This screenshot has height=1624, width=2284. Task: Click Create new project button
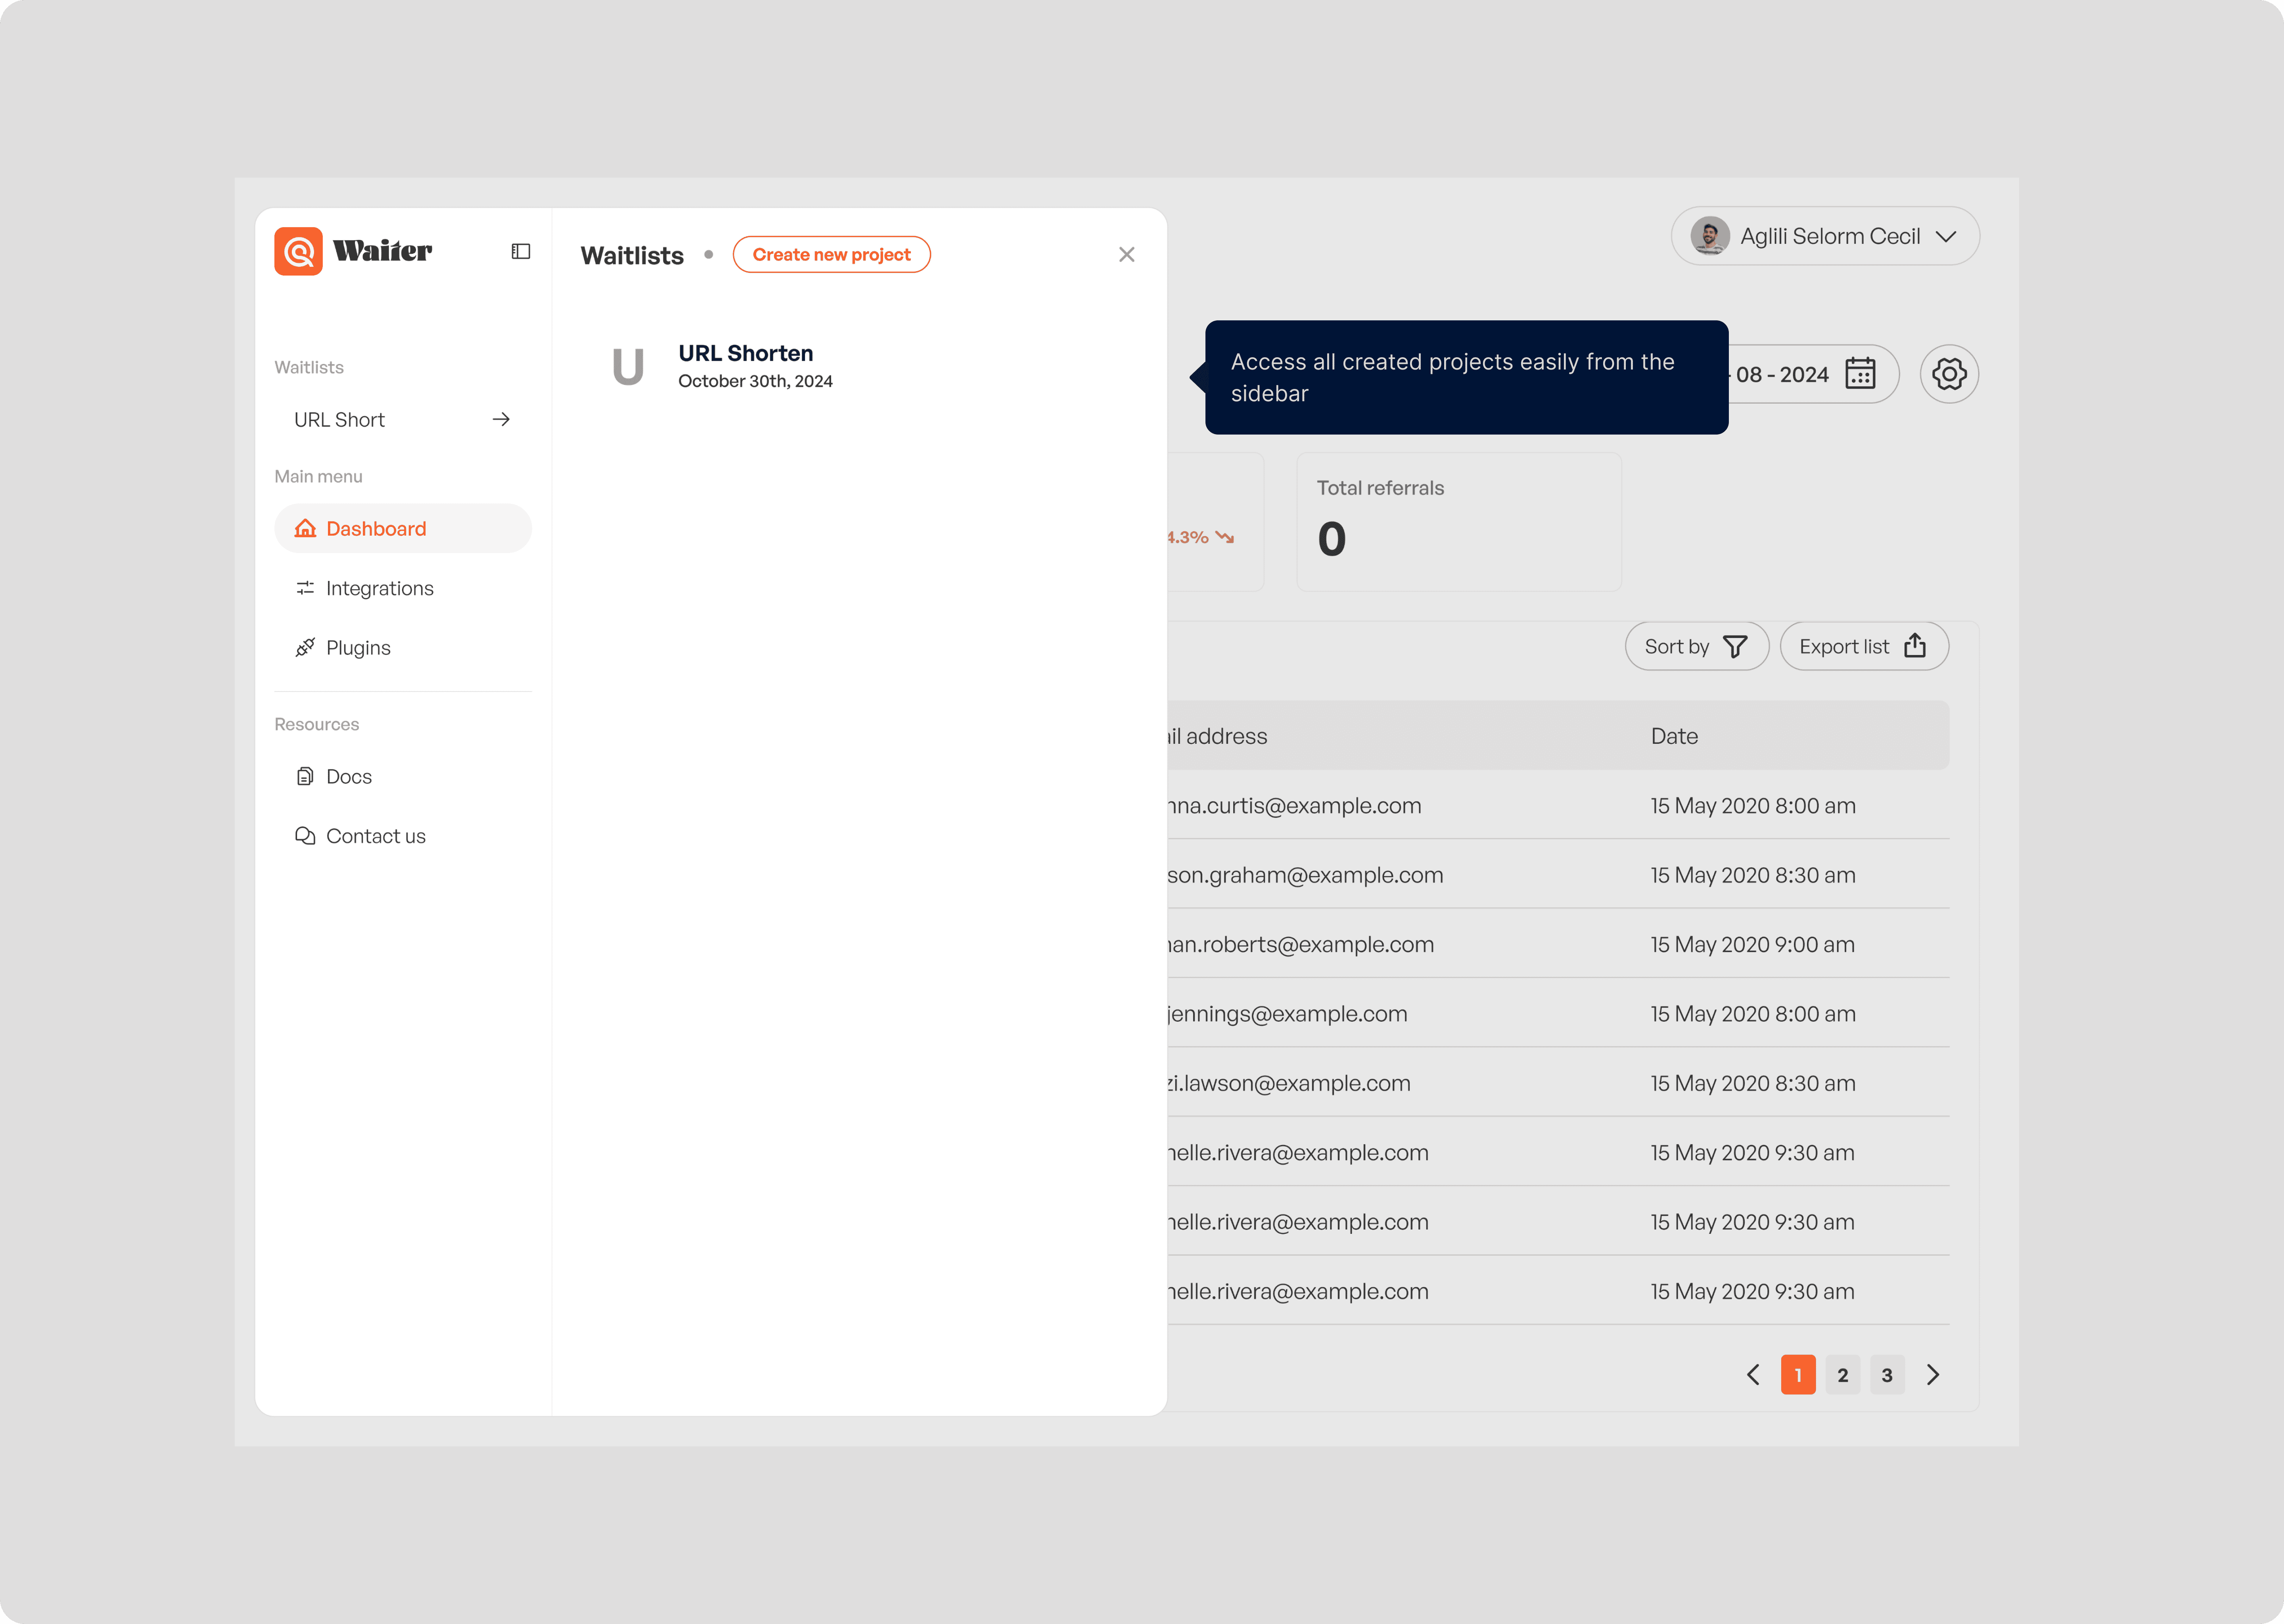point(831,255)
